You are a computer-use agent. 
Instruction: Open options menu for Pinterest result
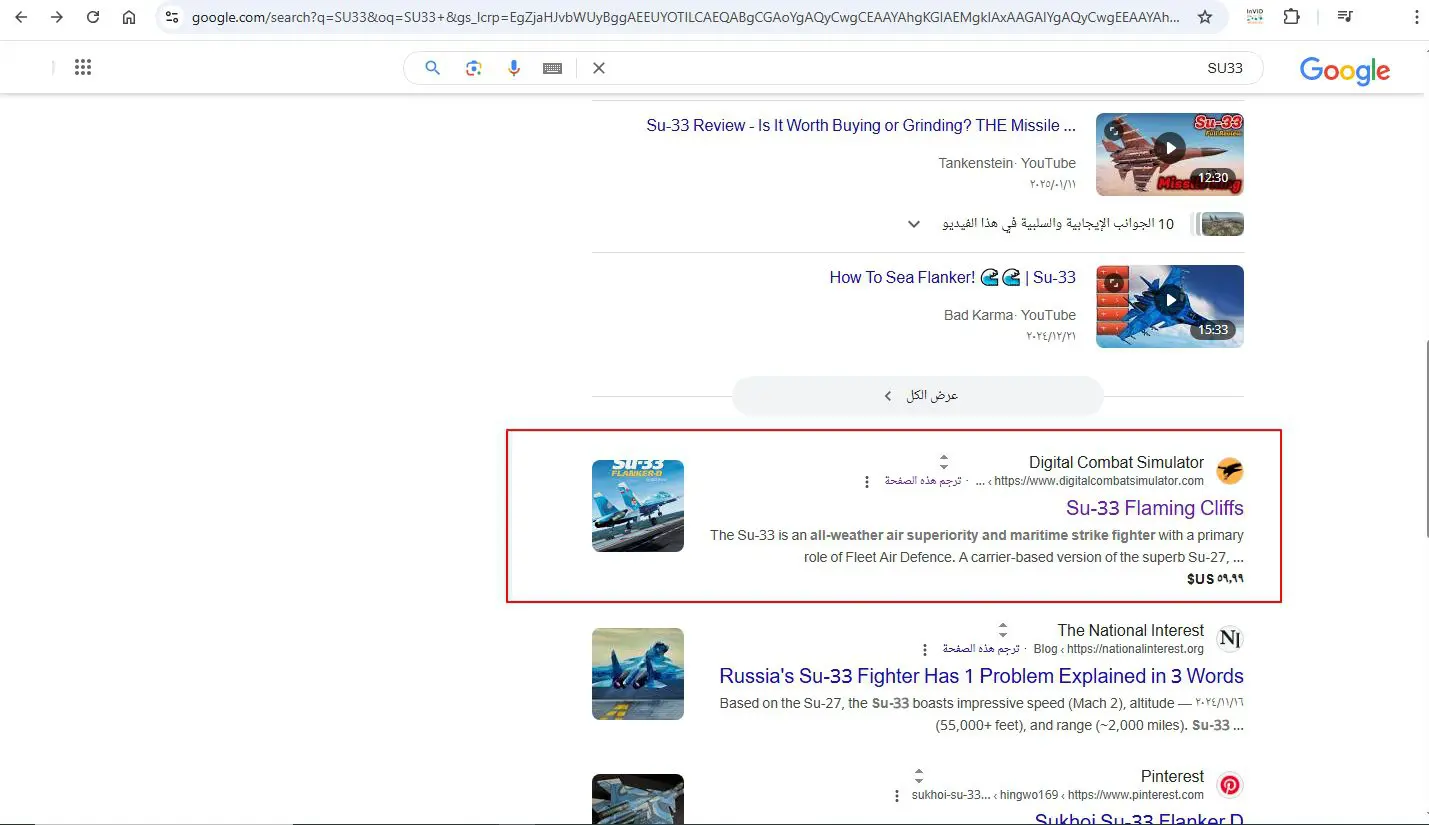pos(897,796)
